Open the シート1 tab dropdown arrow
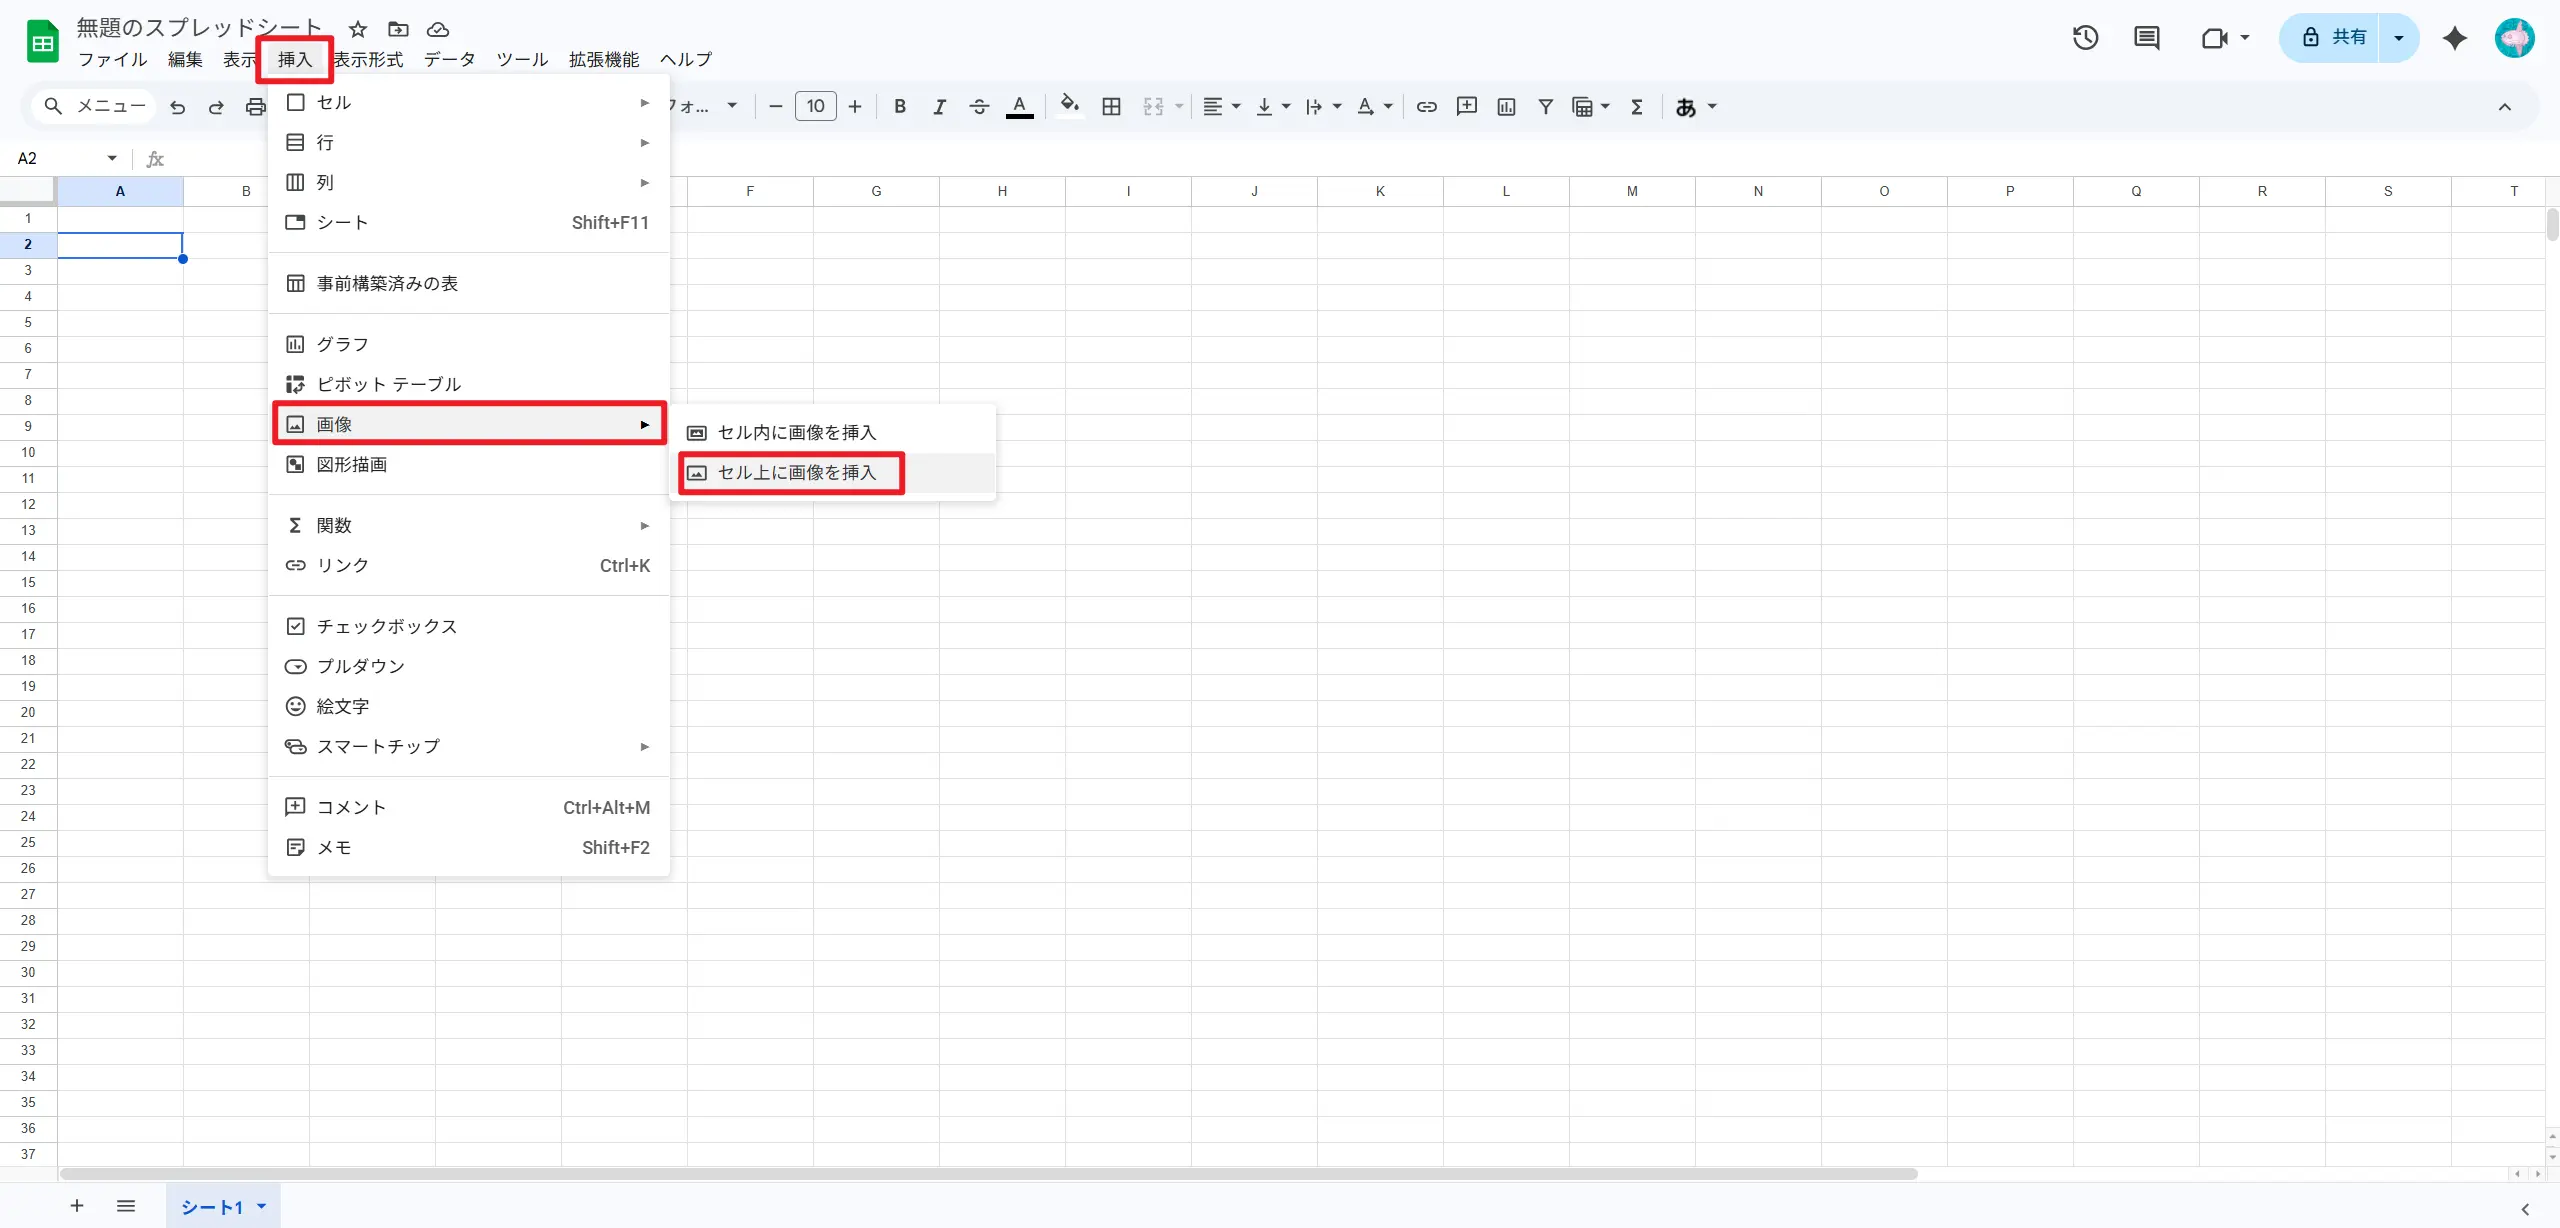Viewport: 2560px width, 1228px height. point(262,1206)
